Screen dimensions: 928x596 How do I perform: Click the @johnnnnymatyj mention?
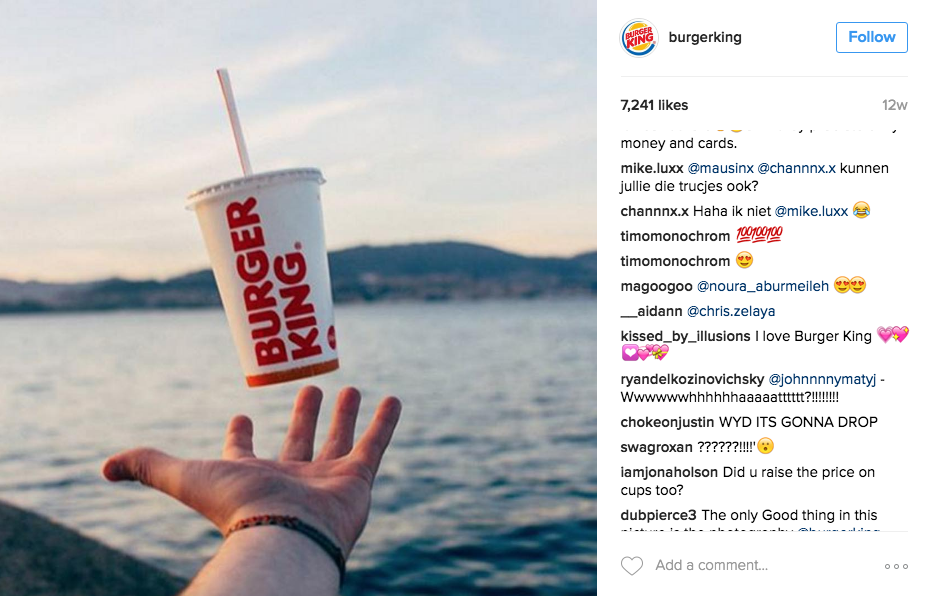tap(821, 379)
